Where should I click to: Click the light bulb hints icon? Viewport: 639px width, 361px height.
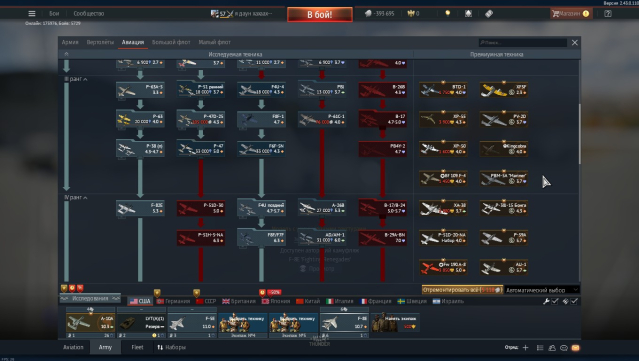pyautogui.click(x=447, y=13)
